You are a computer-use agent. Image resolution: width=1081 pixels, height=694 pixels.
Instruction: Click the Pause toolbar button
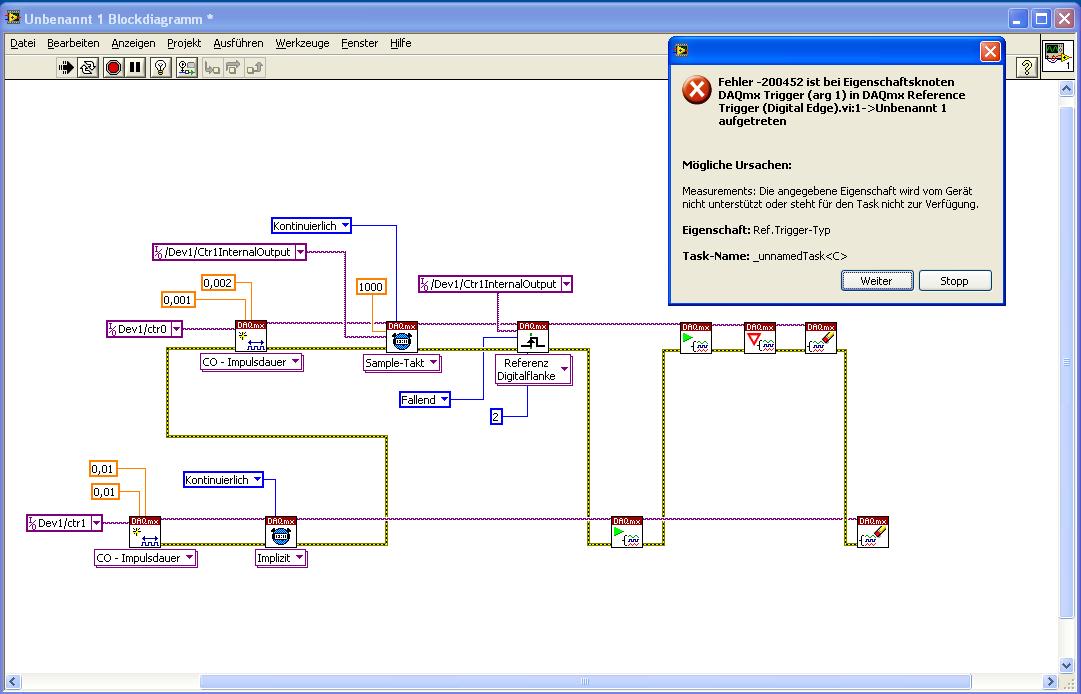click(x=135, y=68)
